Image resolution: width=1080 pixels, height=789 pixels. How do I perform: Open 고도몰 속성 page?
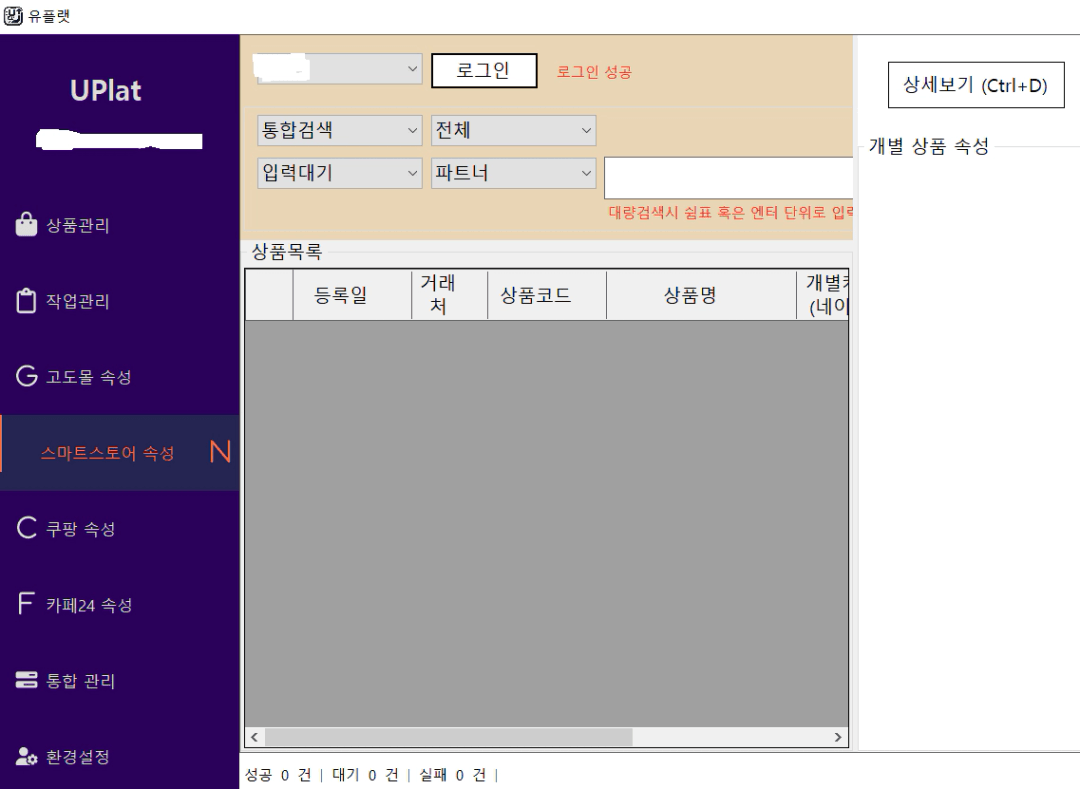click(x=120, y=377)
